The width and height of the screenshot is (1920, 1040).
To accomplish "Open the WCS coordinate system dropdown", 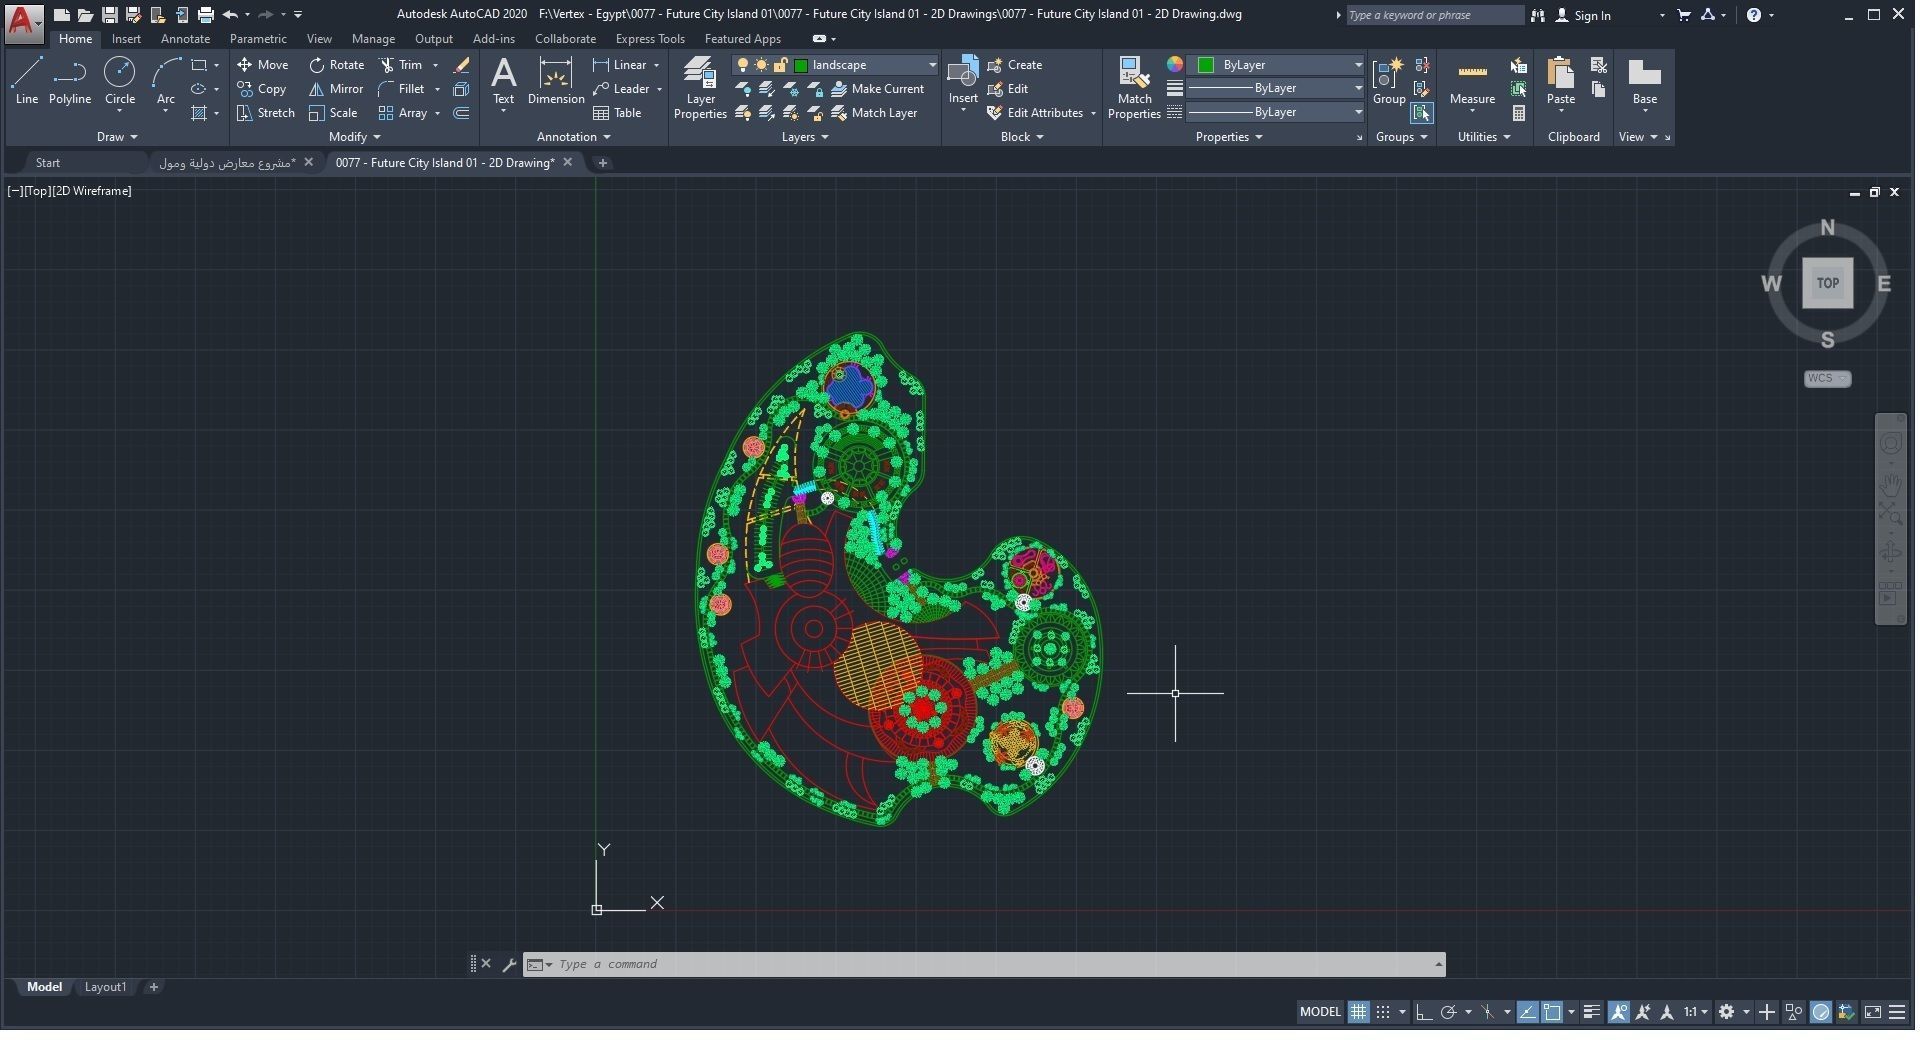I will coord(1827,378).
